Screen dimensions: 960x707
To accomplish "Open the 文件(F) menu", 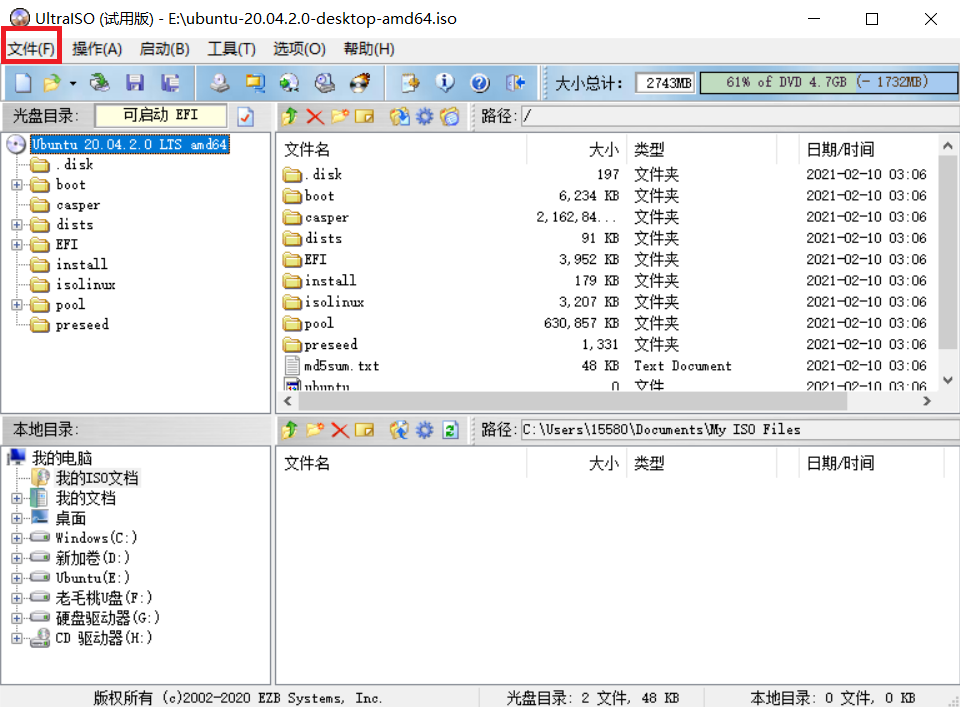I will coord(31,48).
